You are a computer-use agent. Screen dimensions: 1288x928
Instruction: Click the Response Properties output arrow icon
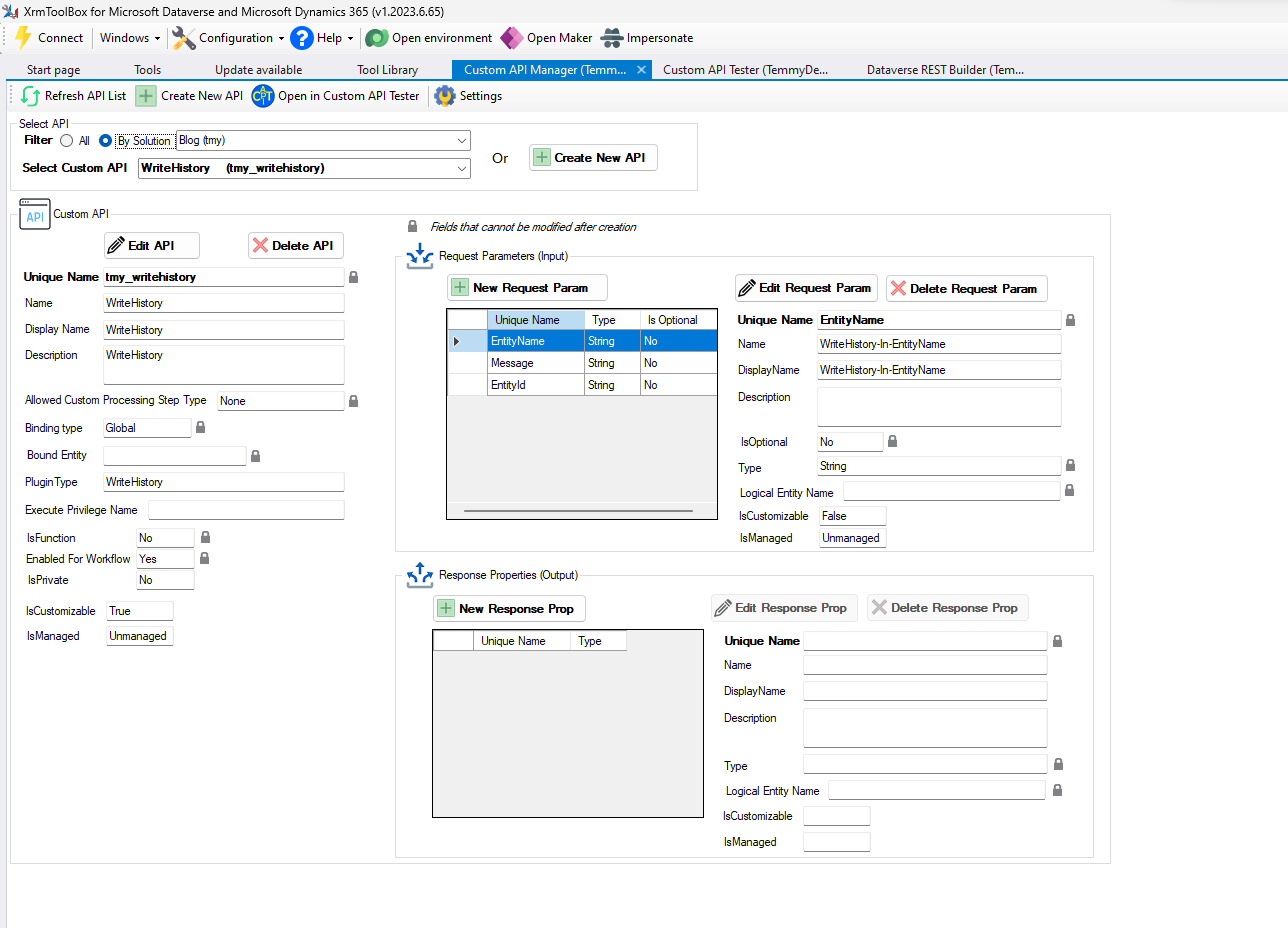point(418,575)
